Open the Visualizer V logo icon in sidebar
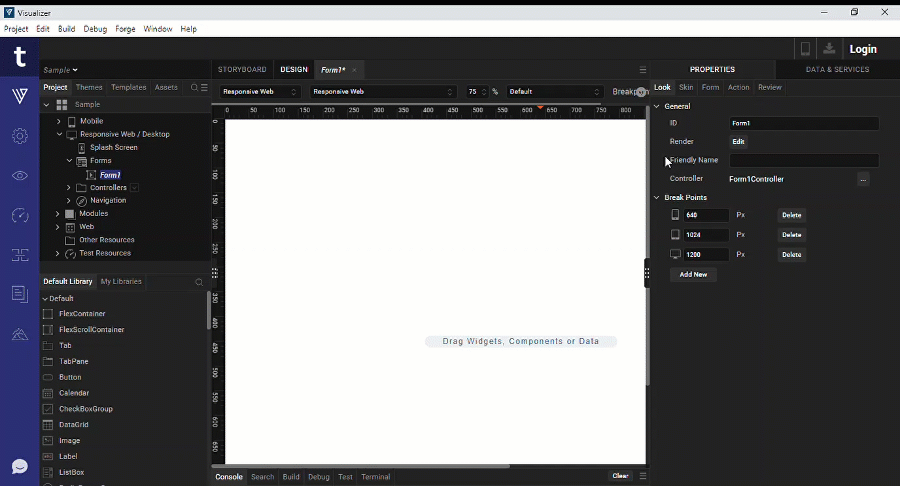The image size is (900, 486). coord(20,96)
